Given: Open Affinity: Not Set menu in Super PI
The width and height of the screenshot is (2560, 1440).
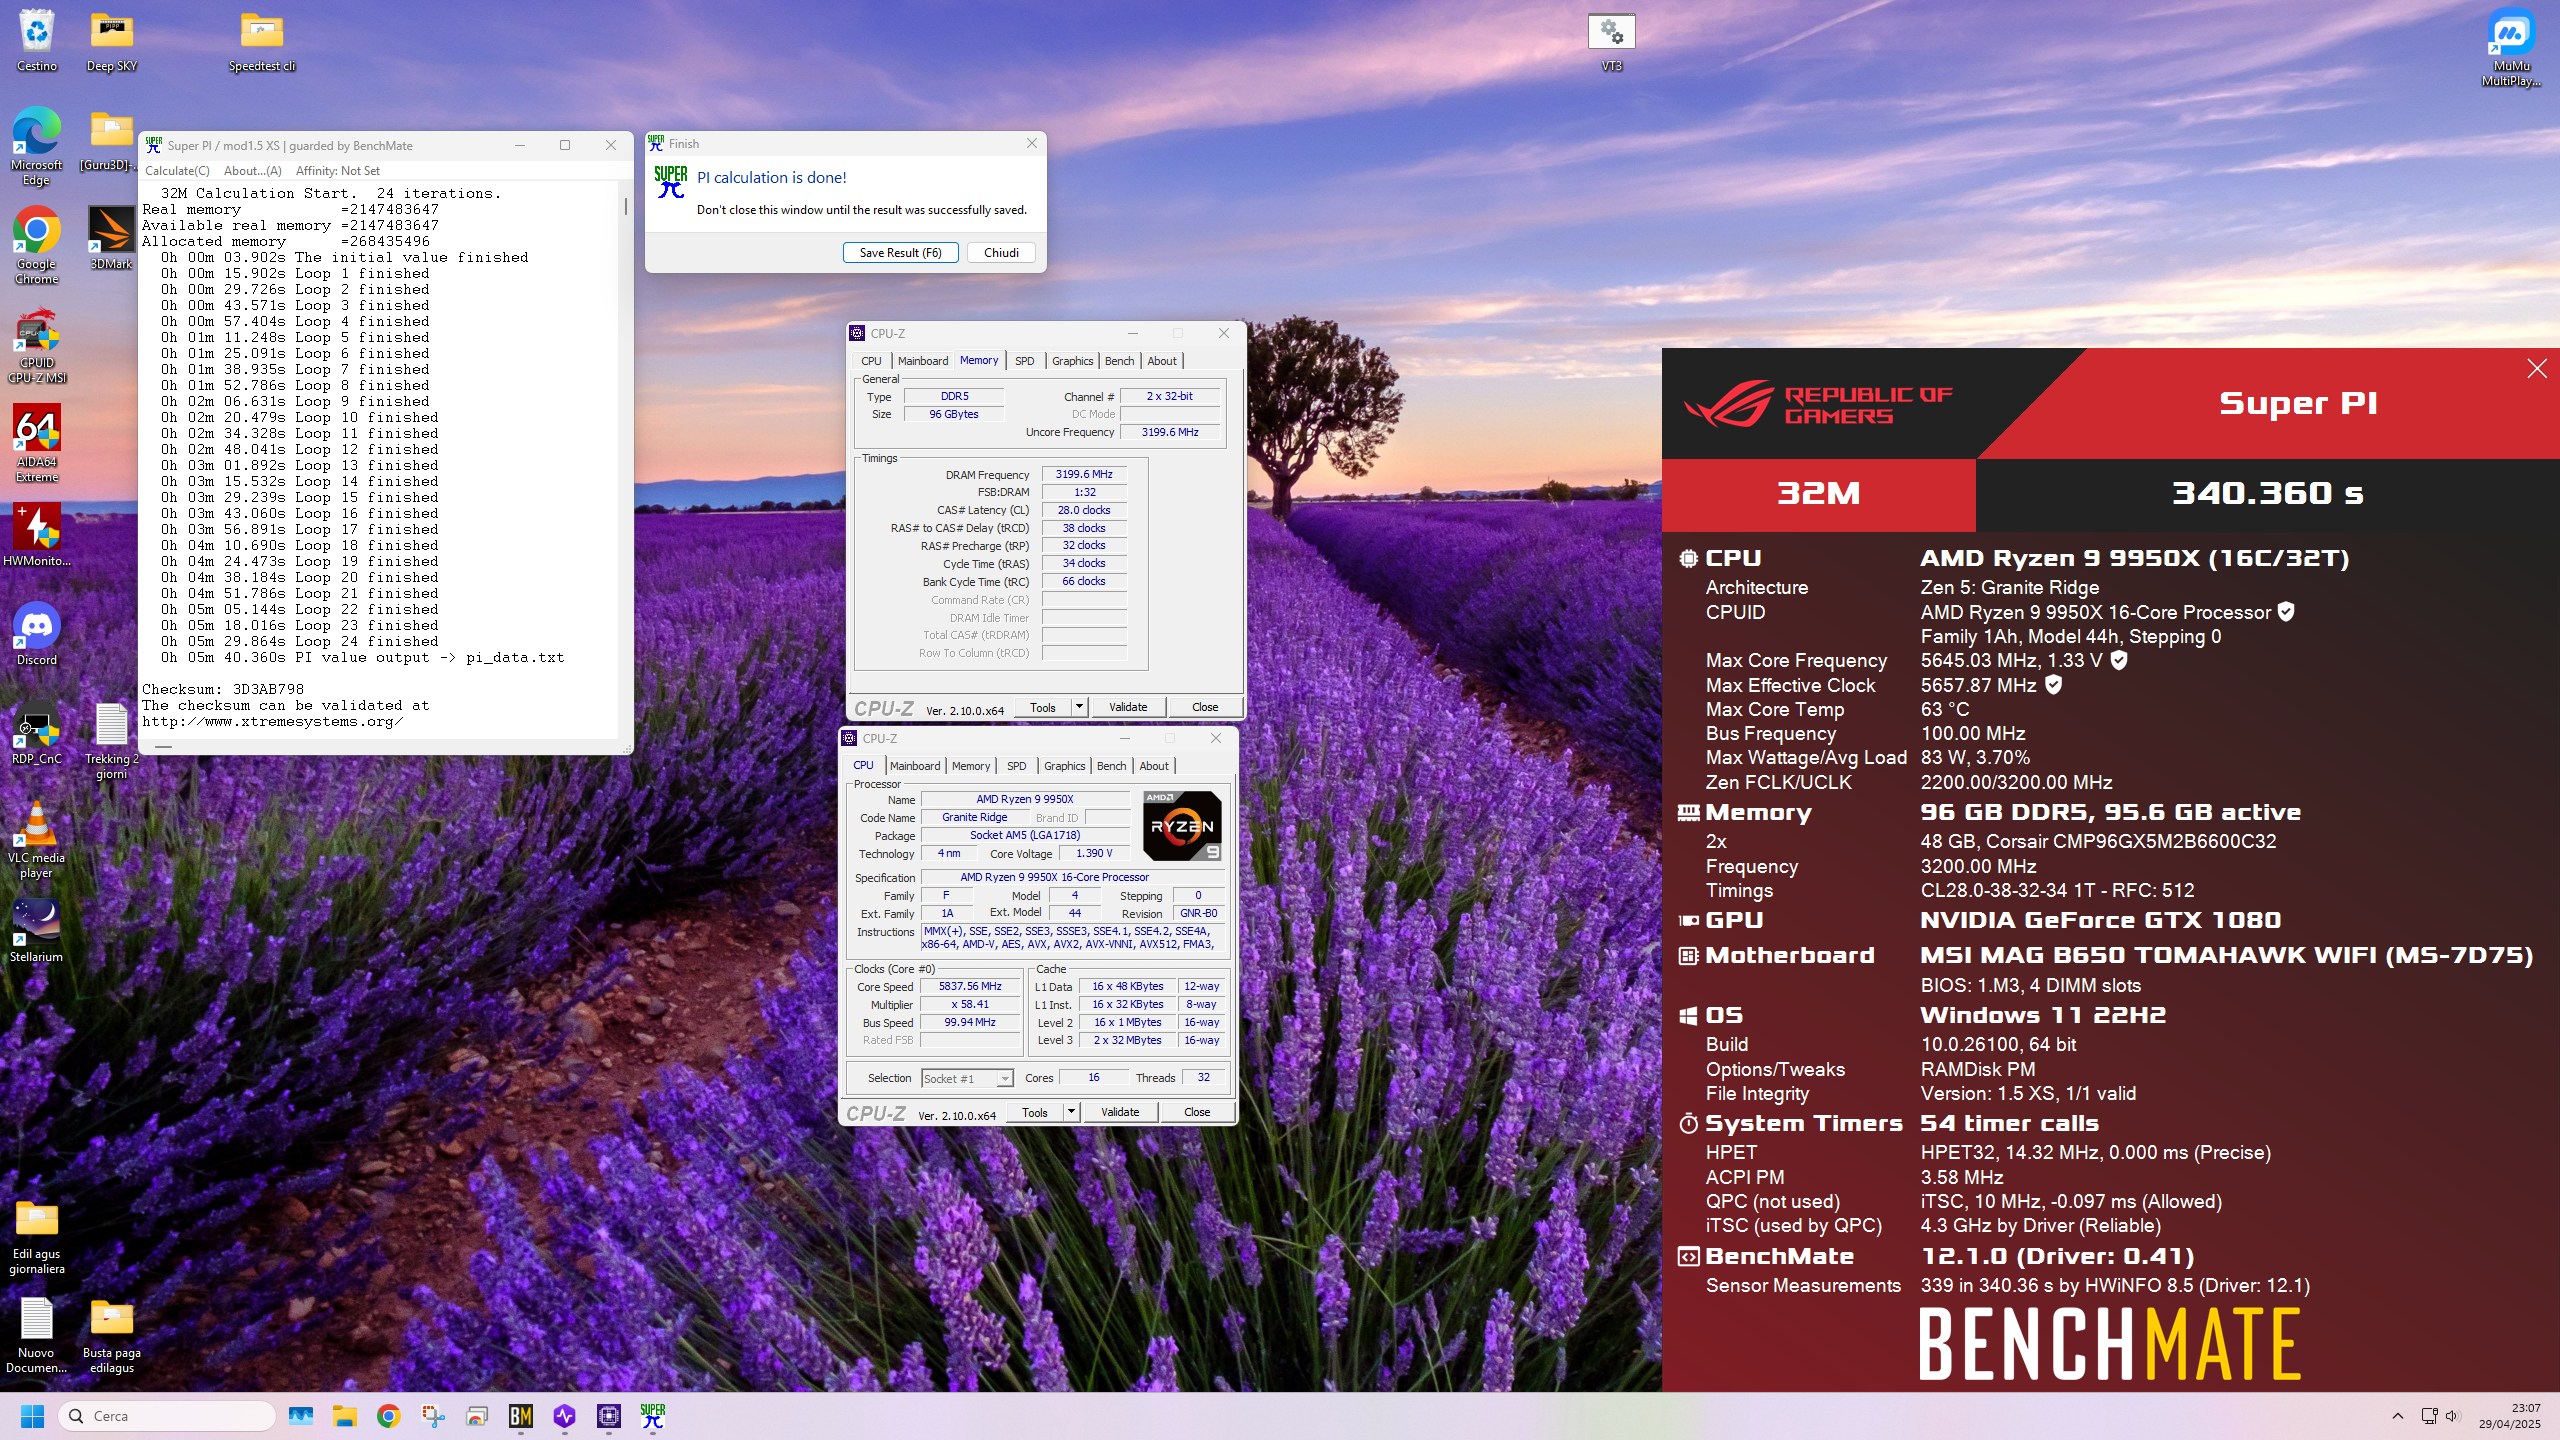Looking at the screenshot, I should (338, 171).
